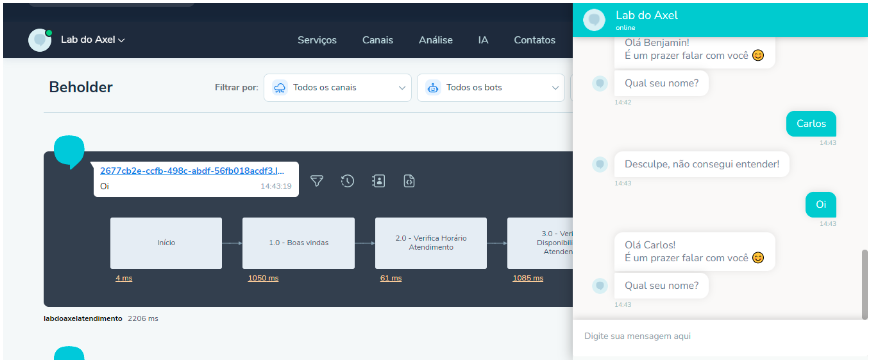The image size is (869, 360).
Task: Click the 14:43:19 timestamp in conversation card
Action: [x=276, y=186]
